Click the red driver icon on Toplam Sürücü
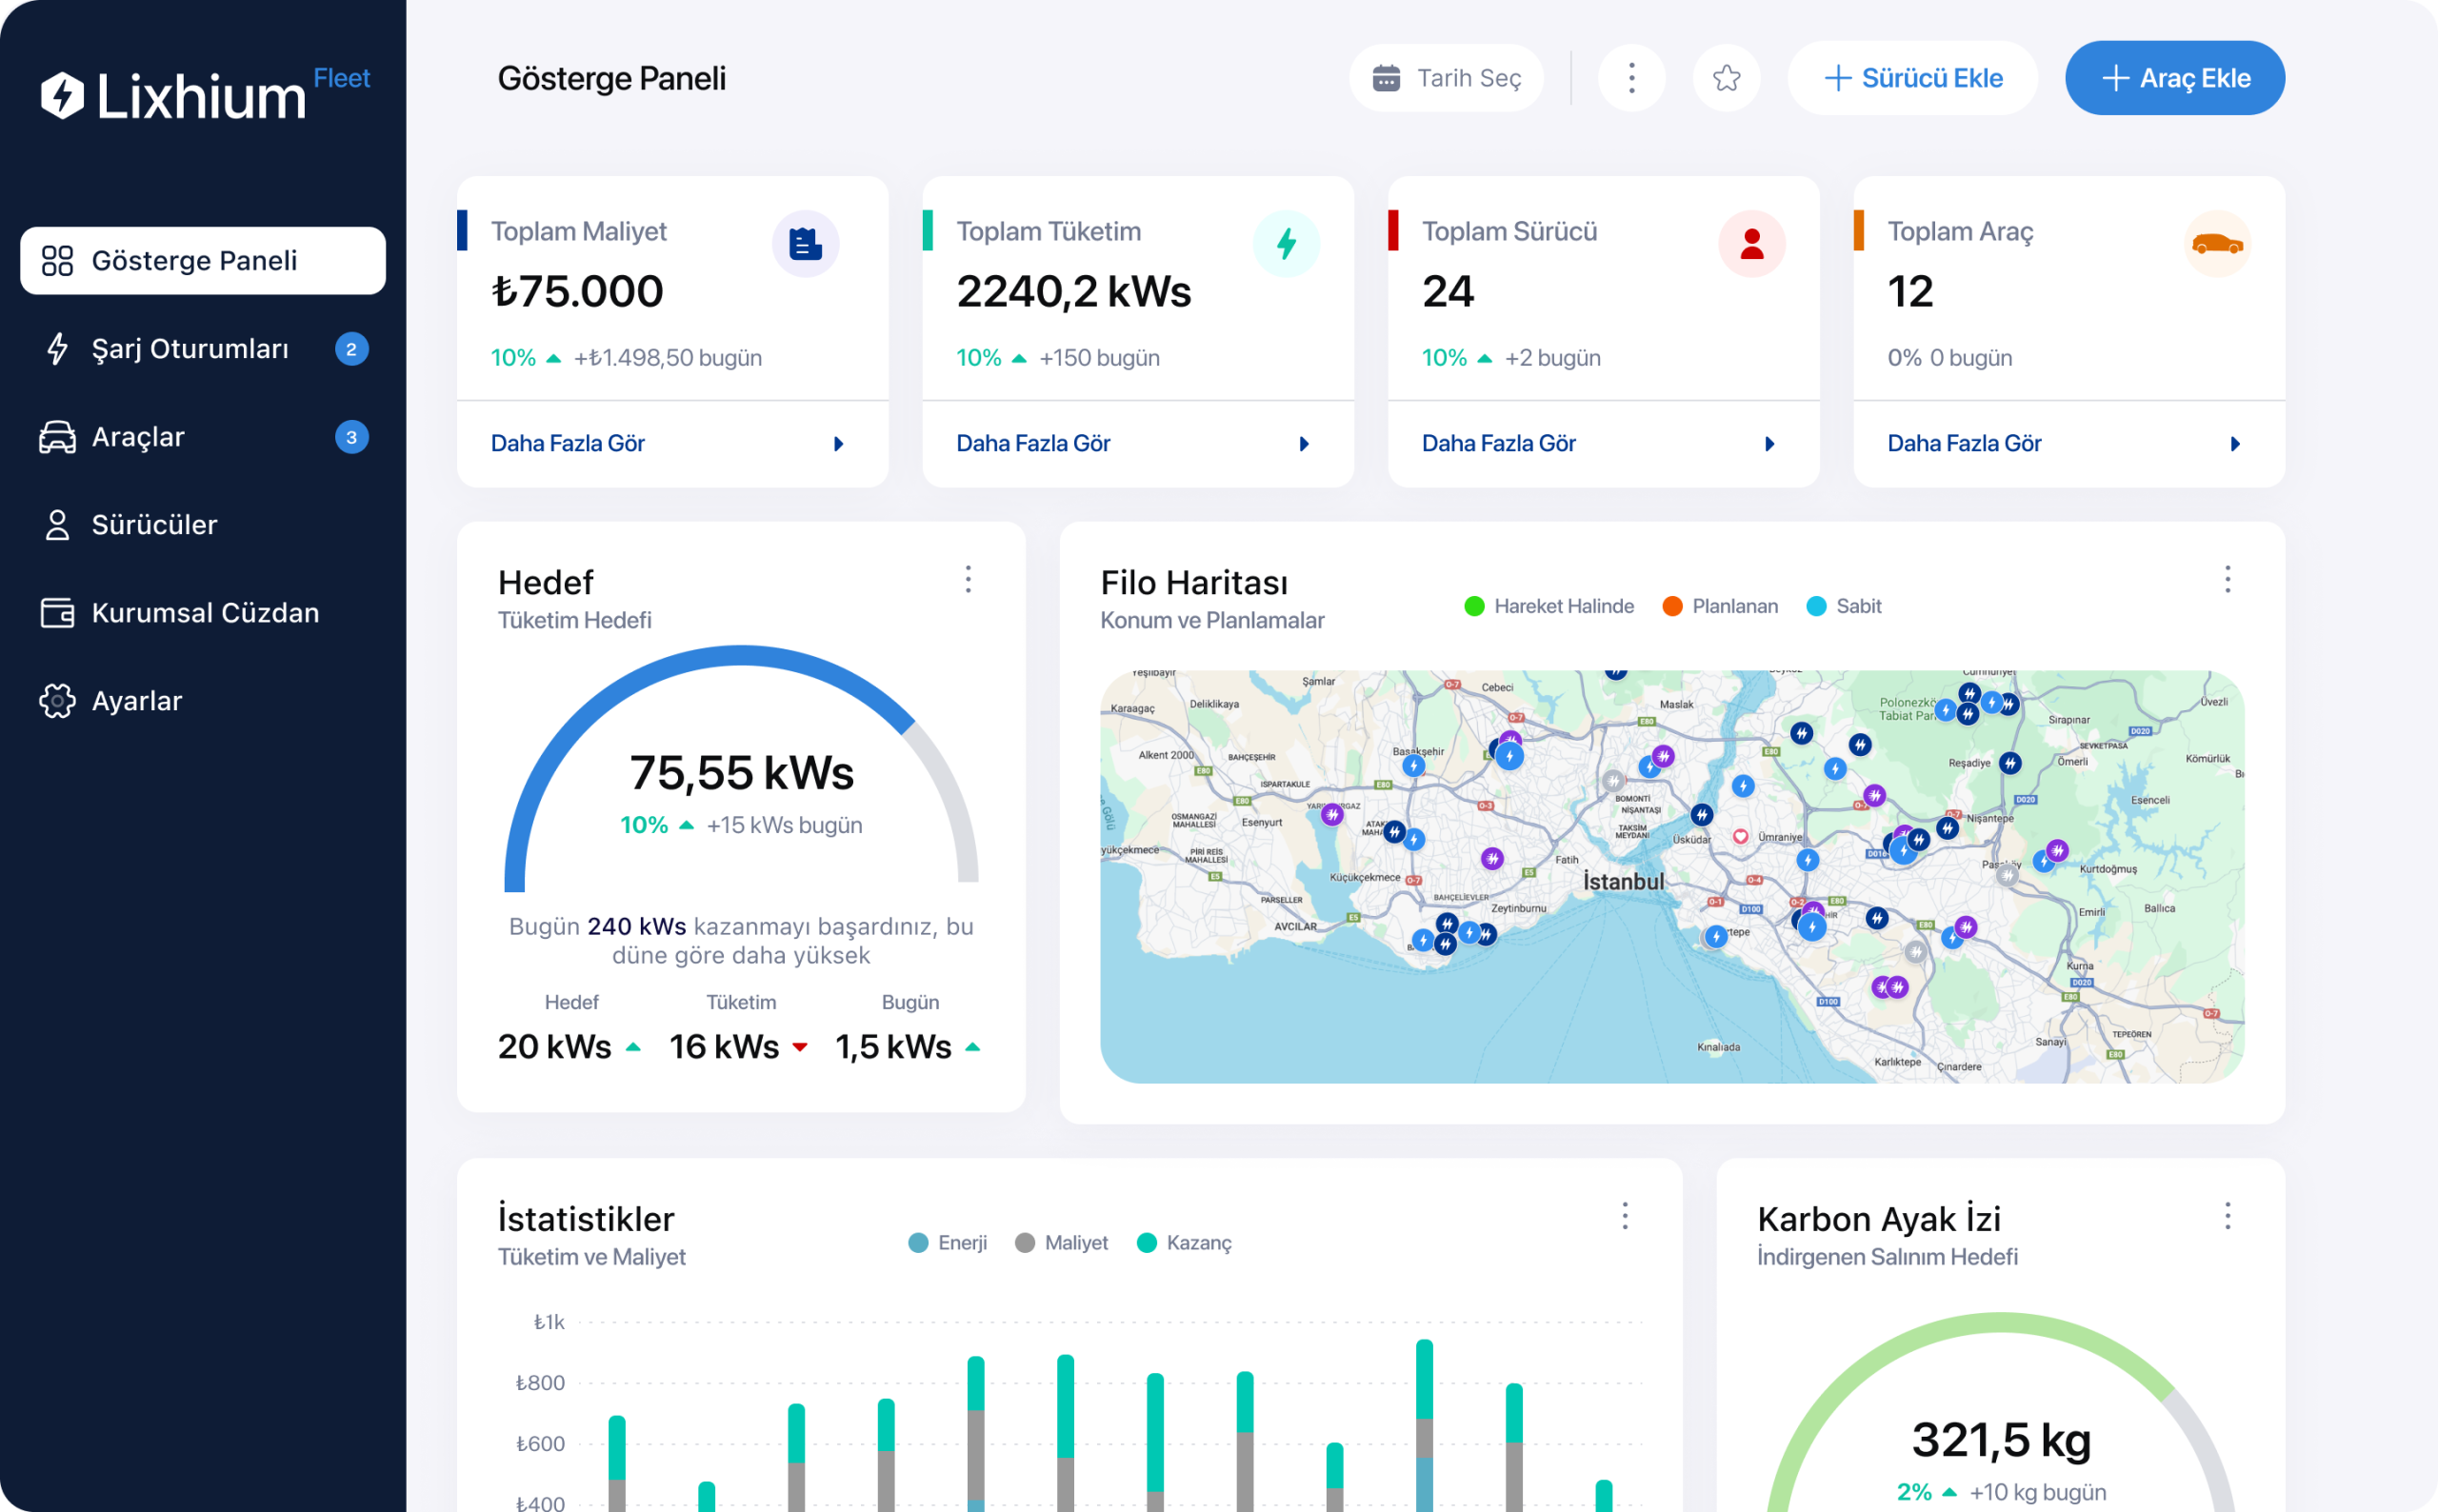The image size is (2438, 1512). (x=1751, y=244)
